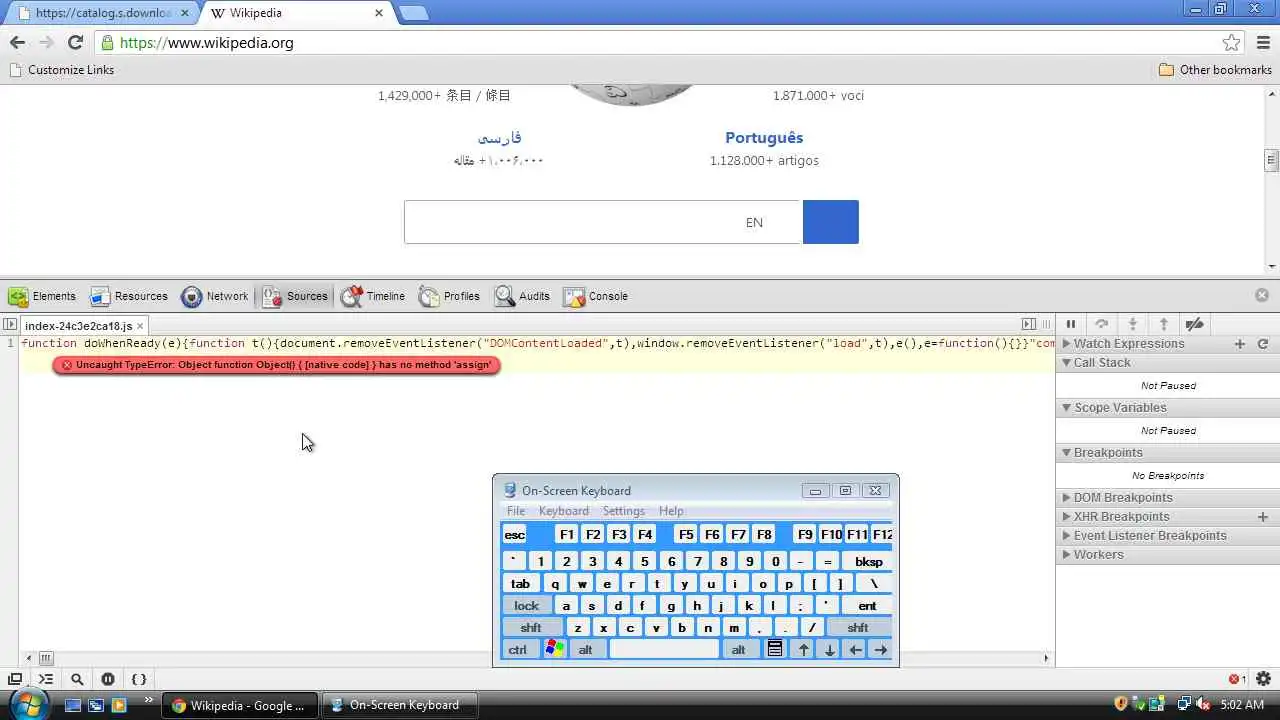Click the lock key on On-Screen Keyboard
This screenshot has width=1280, height=720.
[x=526, y=606]
